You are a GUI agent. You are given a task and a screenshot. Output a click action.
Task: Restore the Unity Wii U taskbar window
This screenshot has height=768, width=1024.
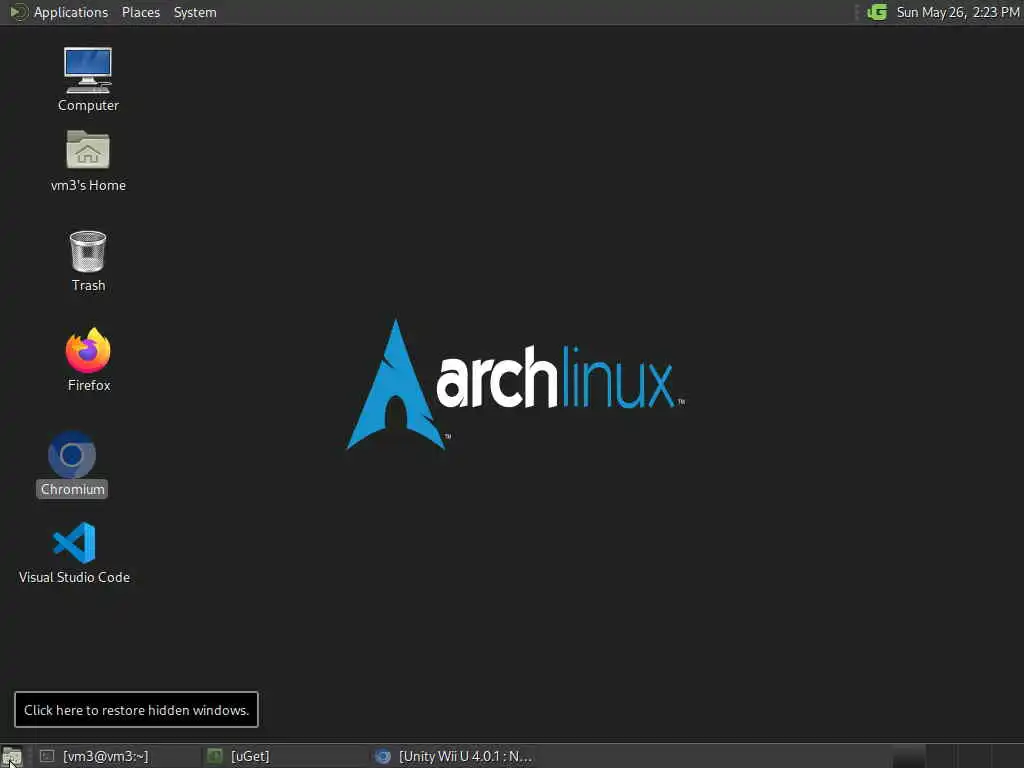(453, 756)
